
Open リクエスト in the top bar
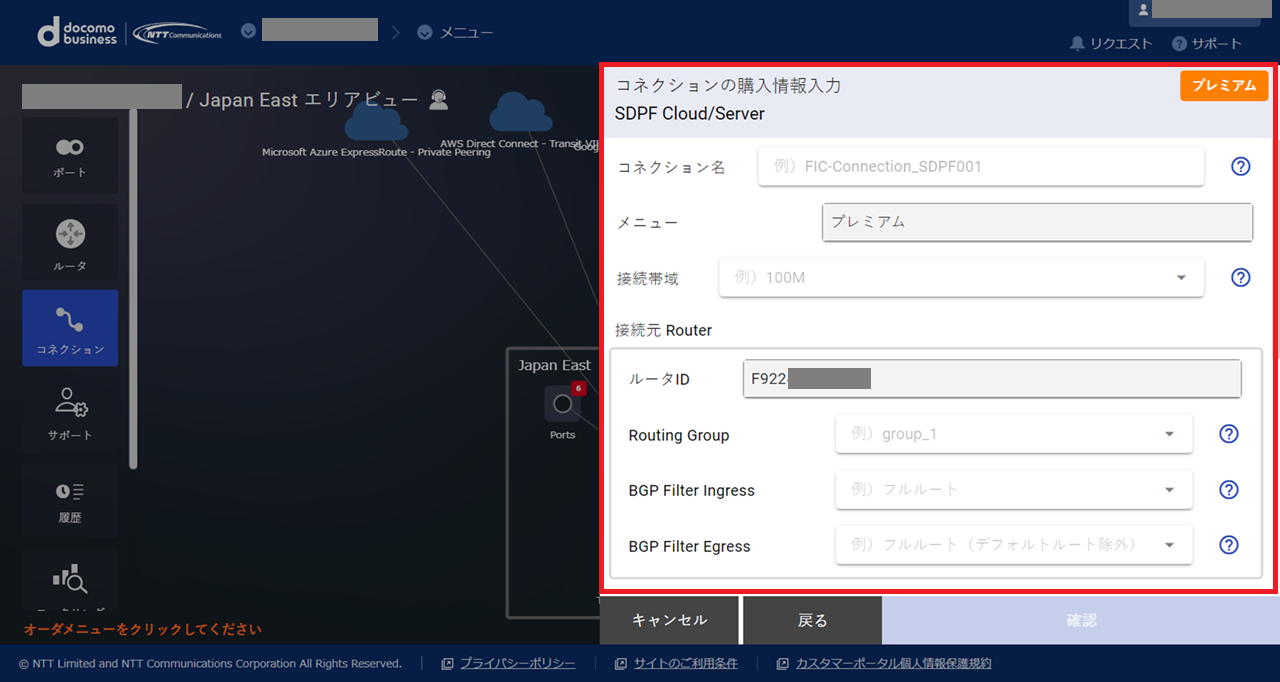(x=1111, y=44)
